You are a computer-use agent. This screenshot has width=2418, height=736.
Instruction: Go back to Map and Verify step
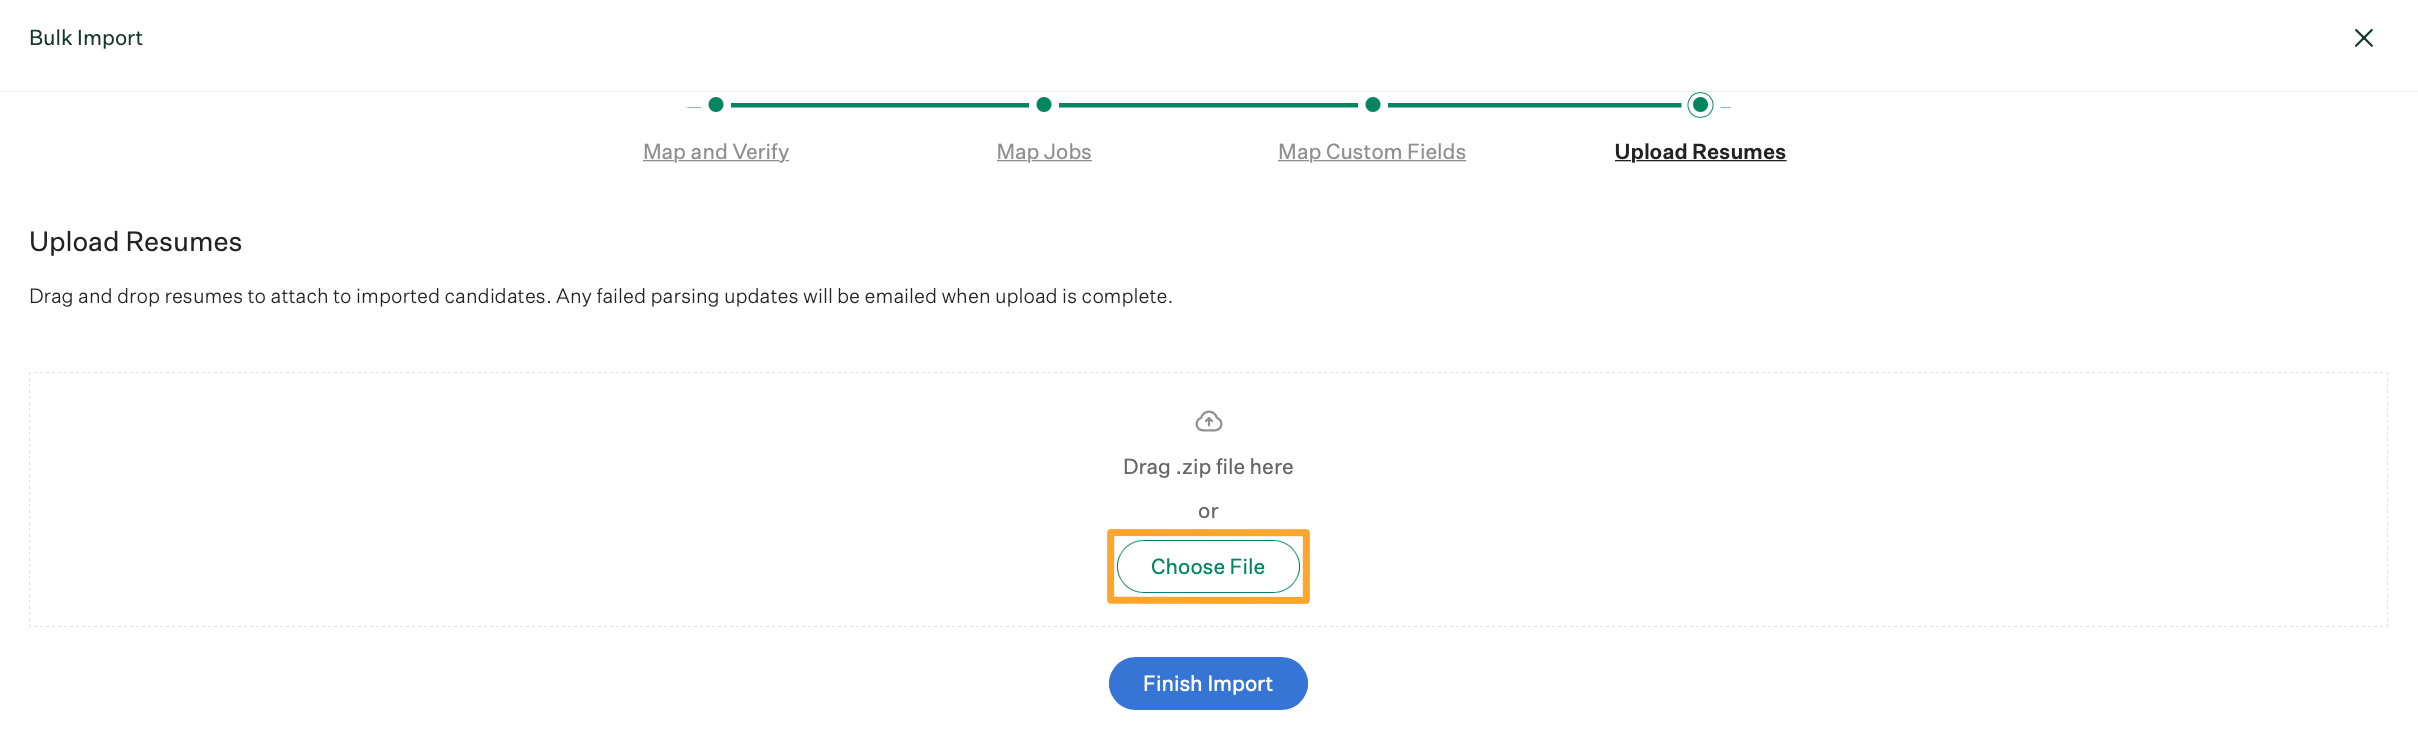(716, 152)
